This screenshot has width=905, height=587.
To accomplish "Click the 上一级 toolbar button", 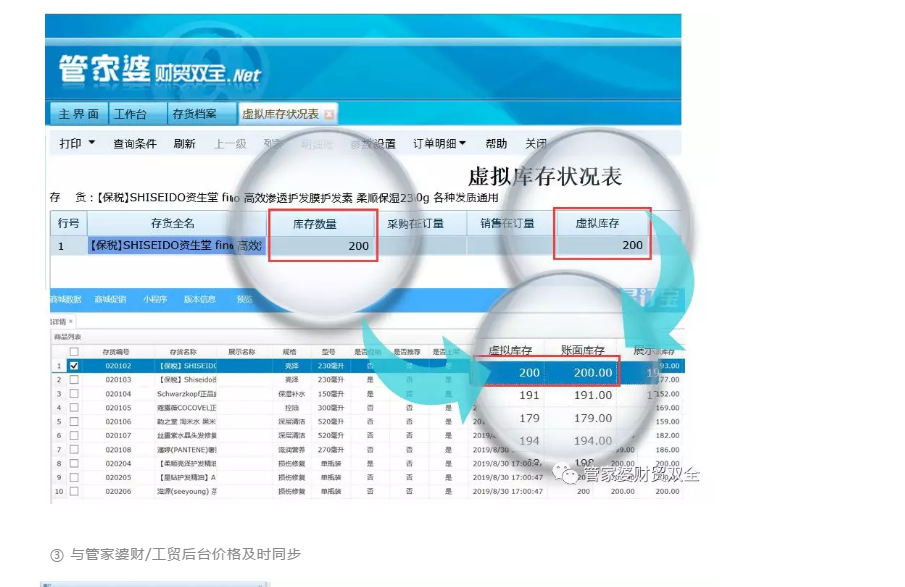I will point(230,144).
